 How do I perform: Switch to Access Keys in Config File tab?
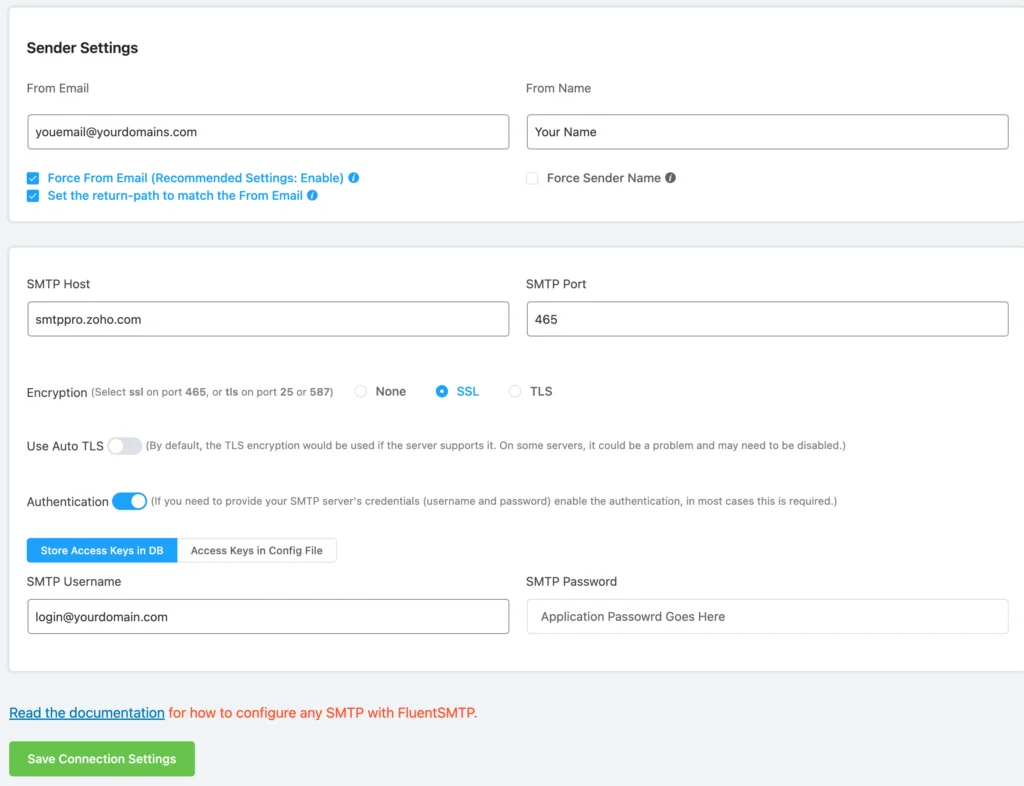pyautogui.click(x=257, y=550)
